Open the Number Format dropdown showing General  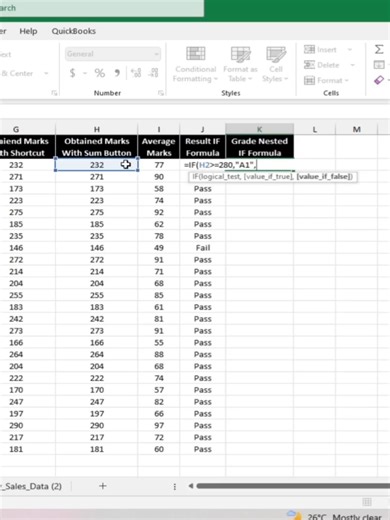(x=113, y=54)
